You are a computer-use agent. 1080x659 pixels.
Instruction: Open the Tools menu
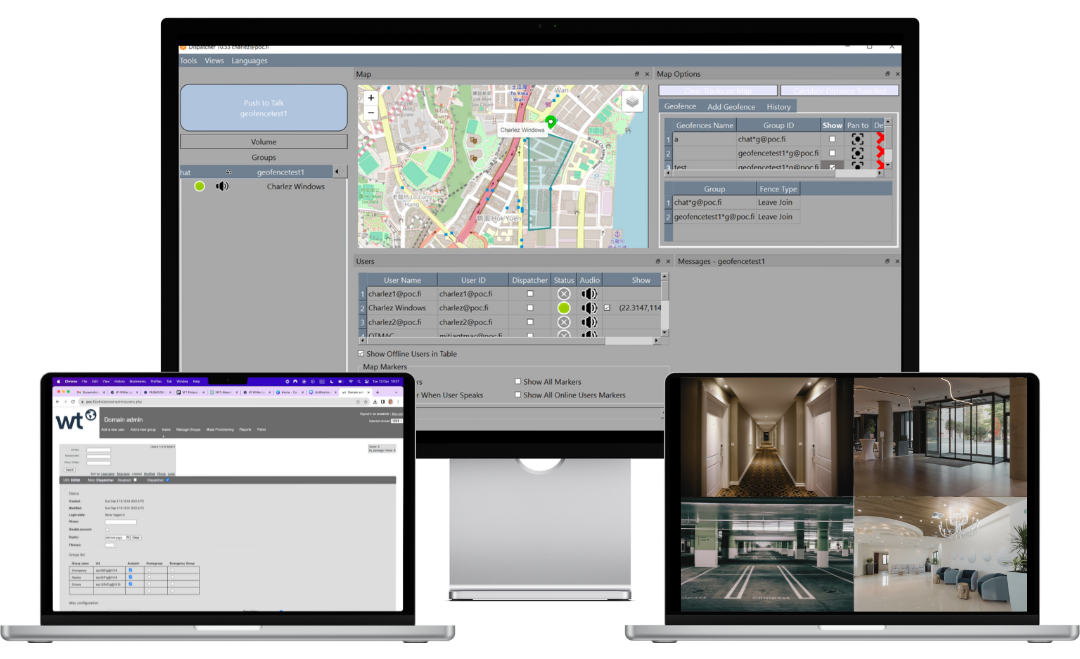(188, 61)
